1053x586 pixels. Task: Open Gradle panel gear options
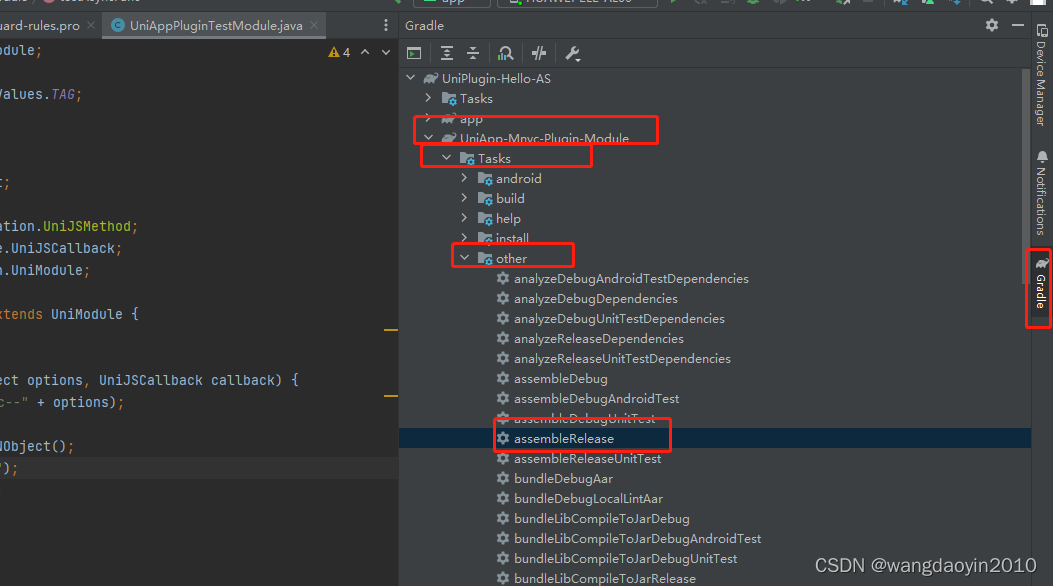click(992, 26)
